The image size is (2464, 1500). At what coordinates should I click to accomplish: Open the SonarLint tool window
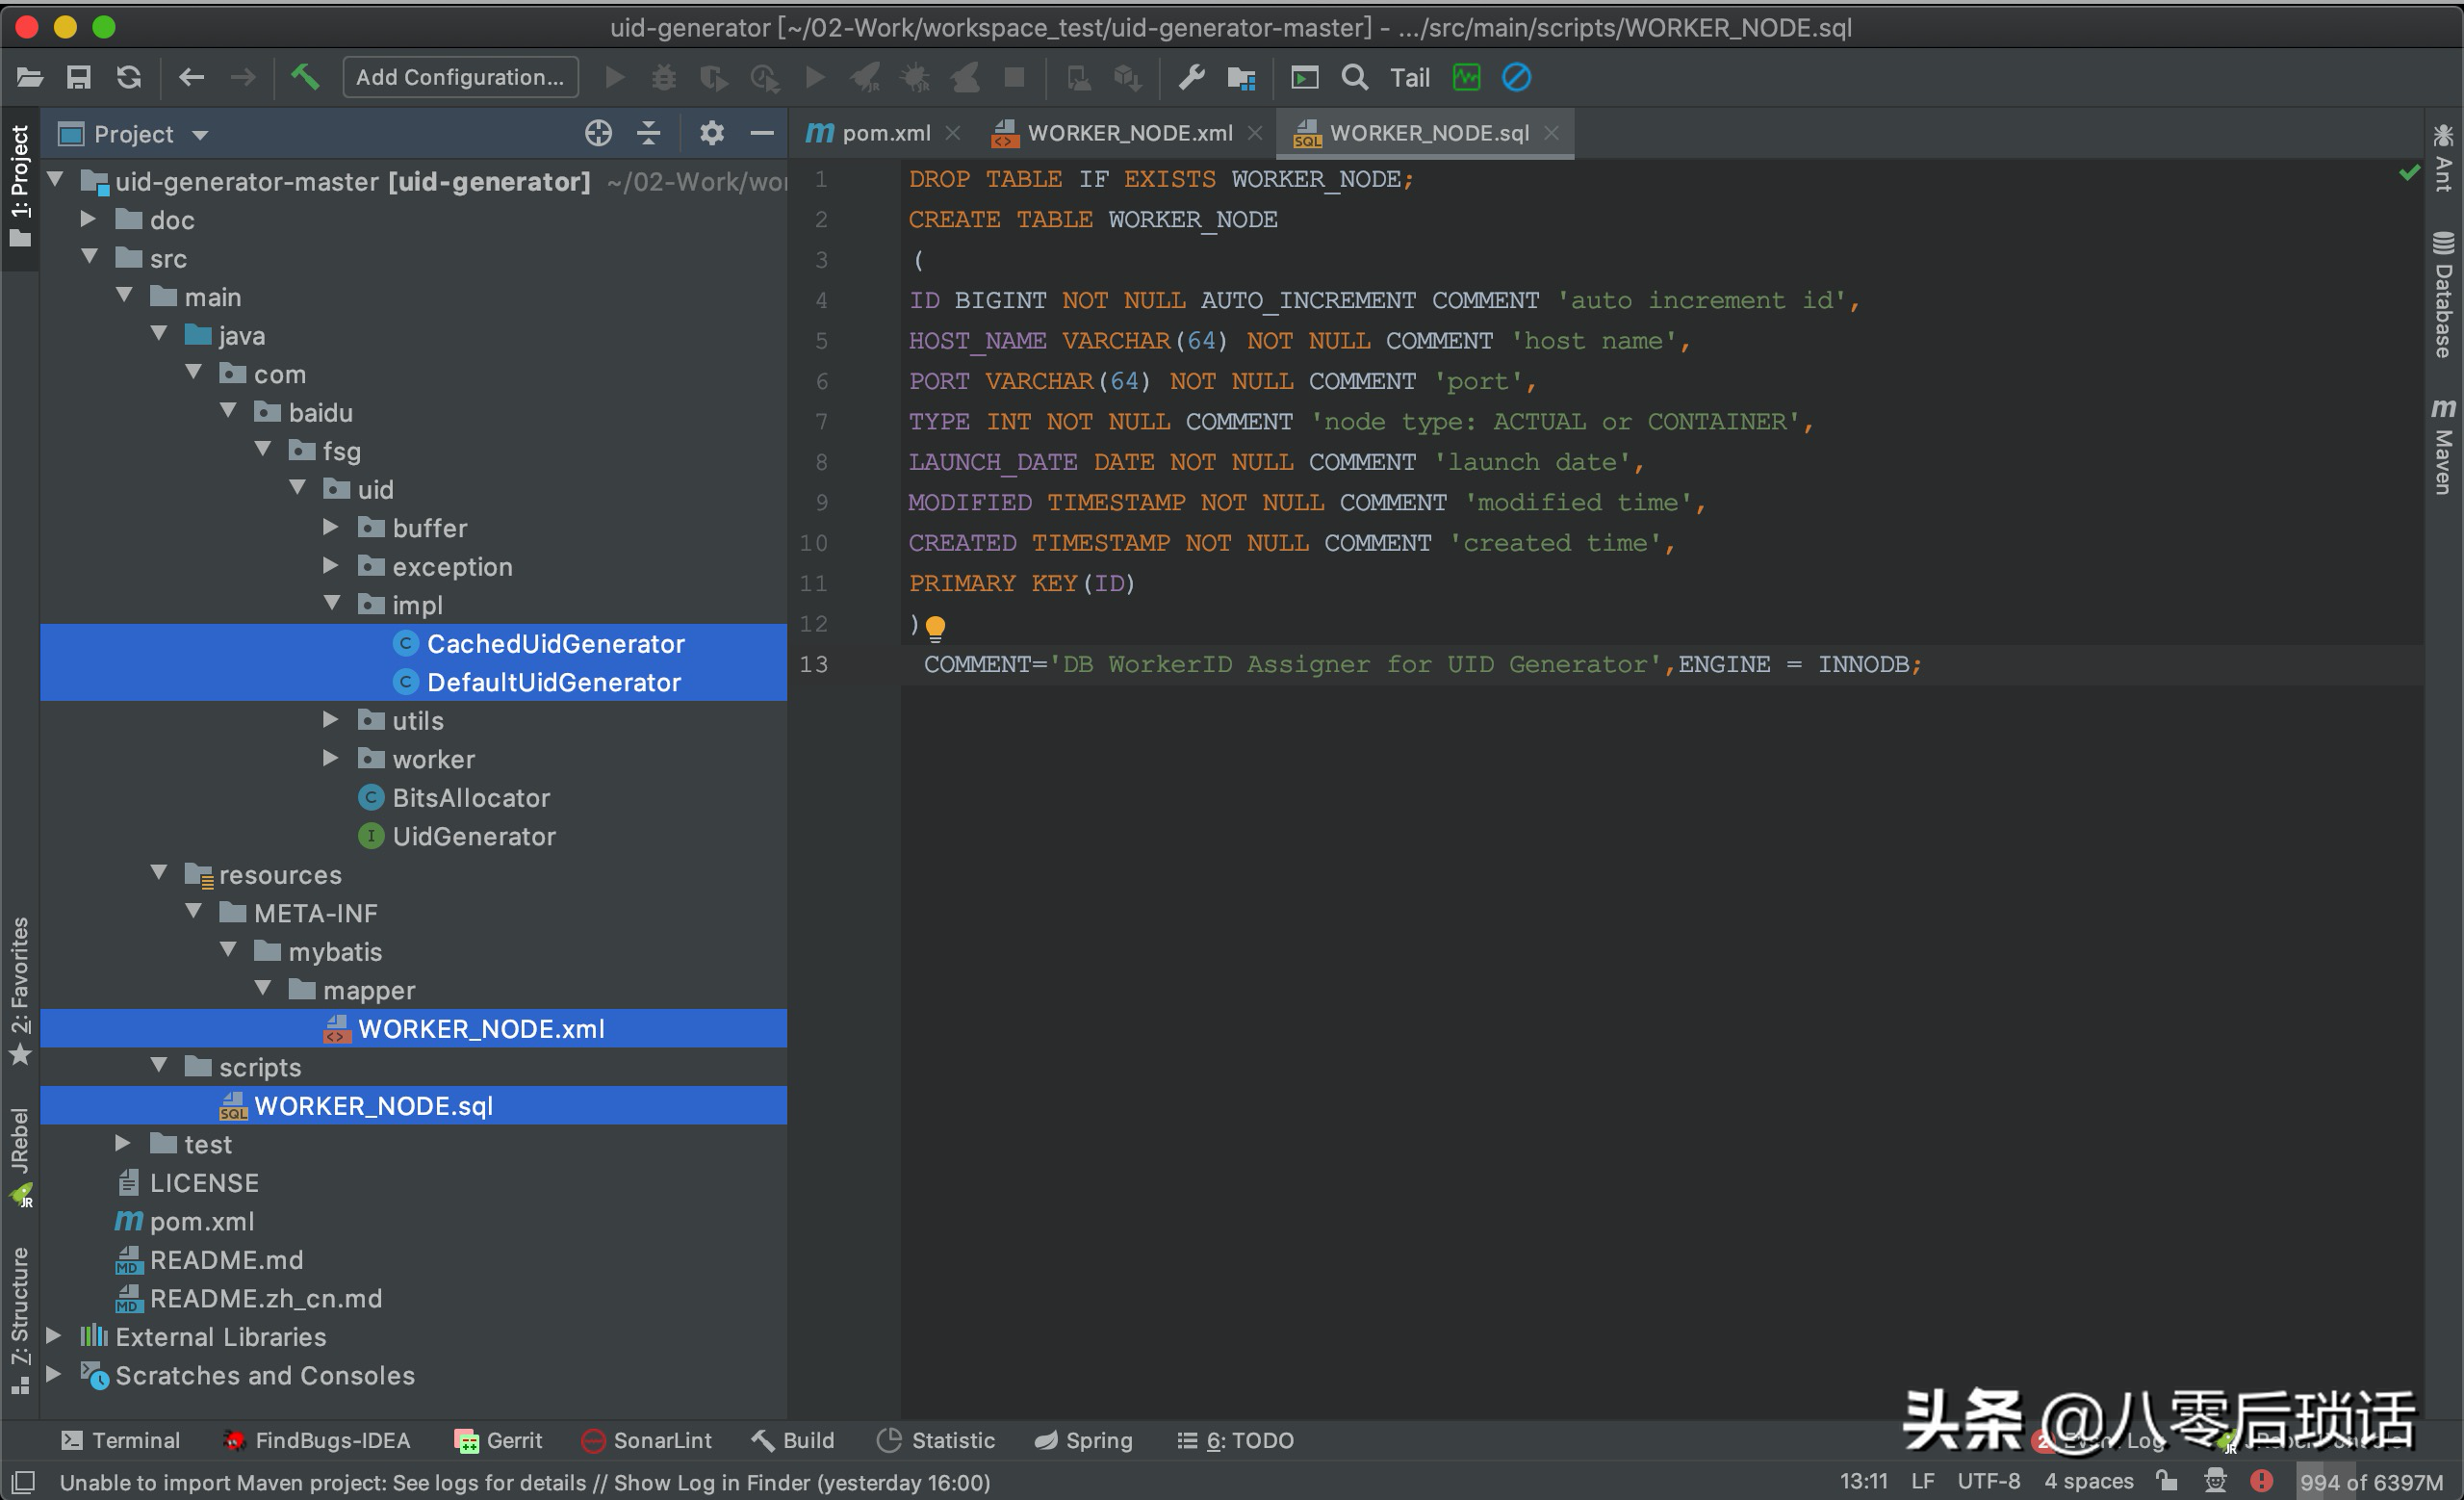click(646, 1440)
